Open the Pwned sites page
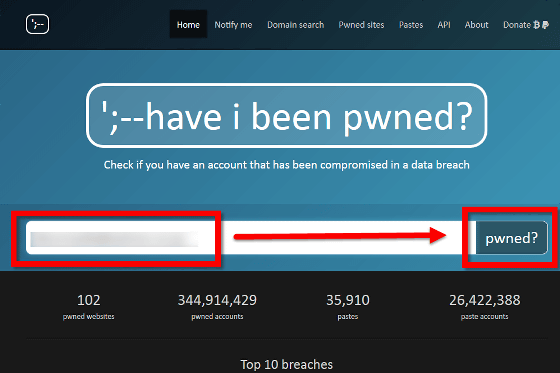Viewport: 560px width, 373px height. pos(361,25)
